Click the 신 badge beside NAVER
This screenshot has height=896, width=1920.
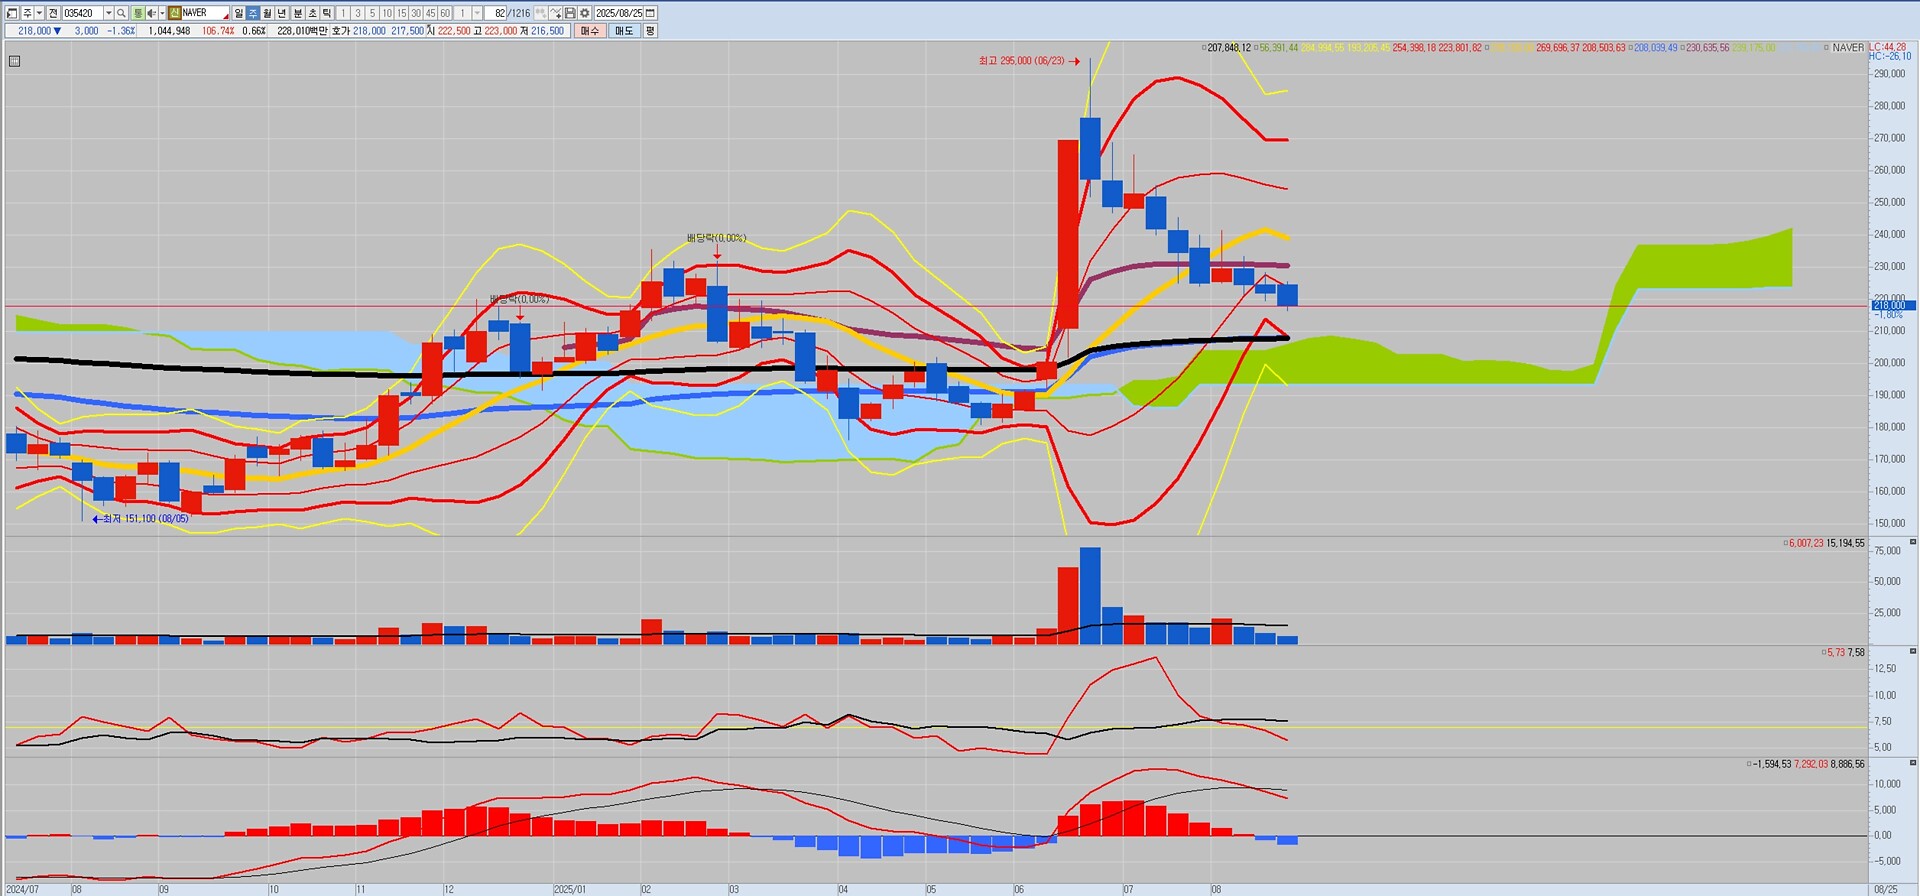174,13
